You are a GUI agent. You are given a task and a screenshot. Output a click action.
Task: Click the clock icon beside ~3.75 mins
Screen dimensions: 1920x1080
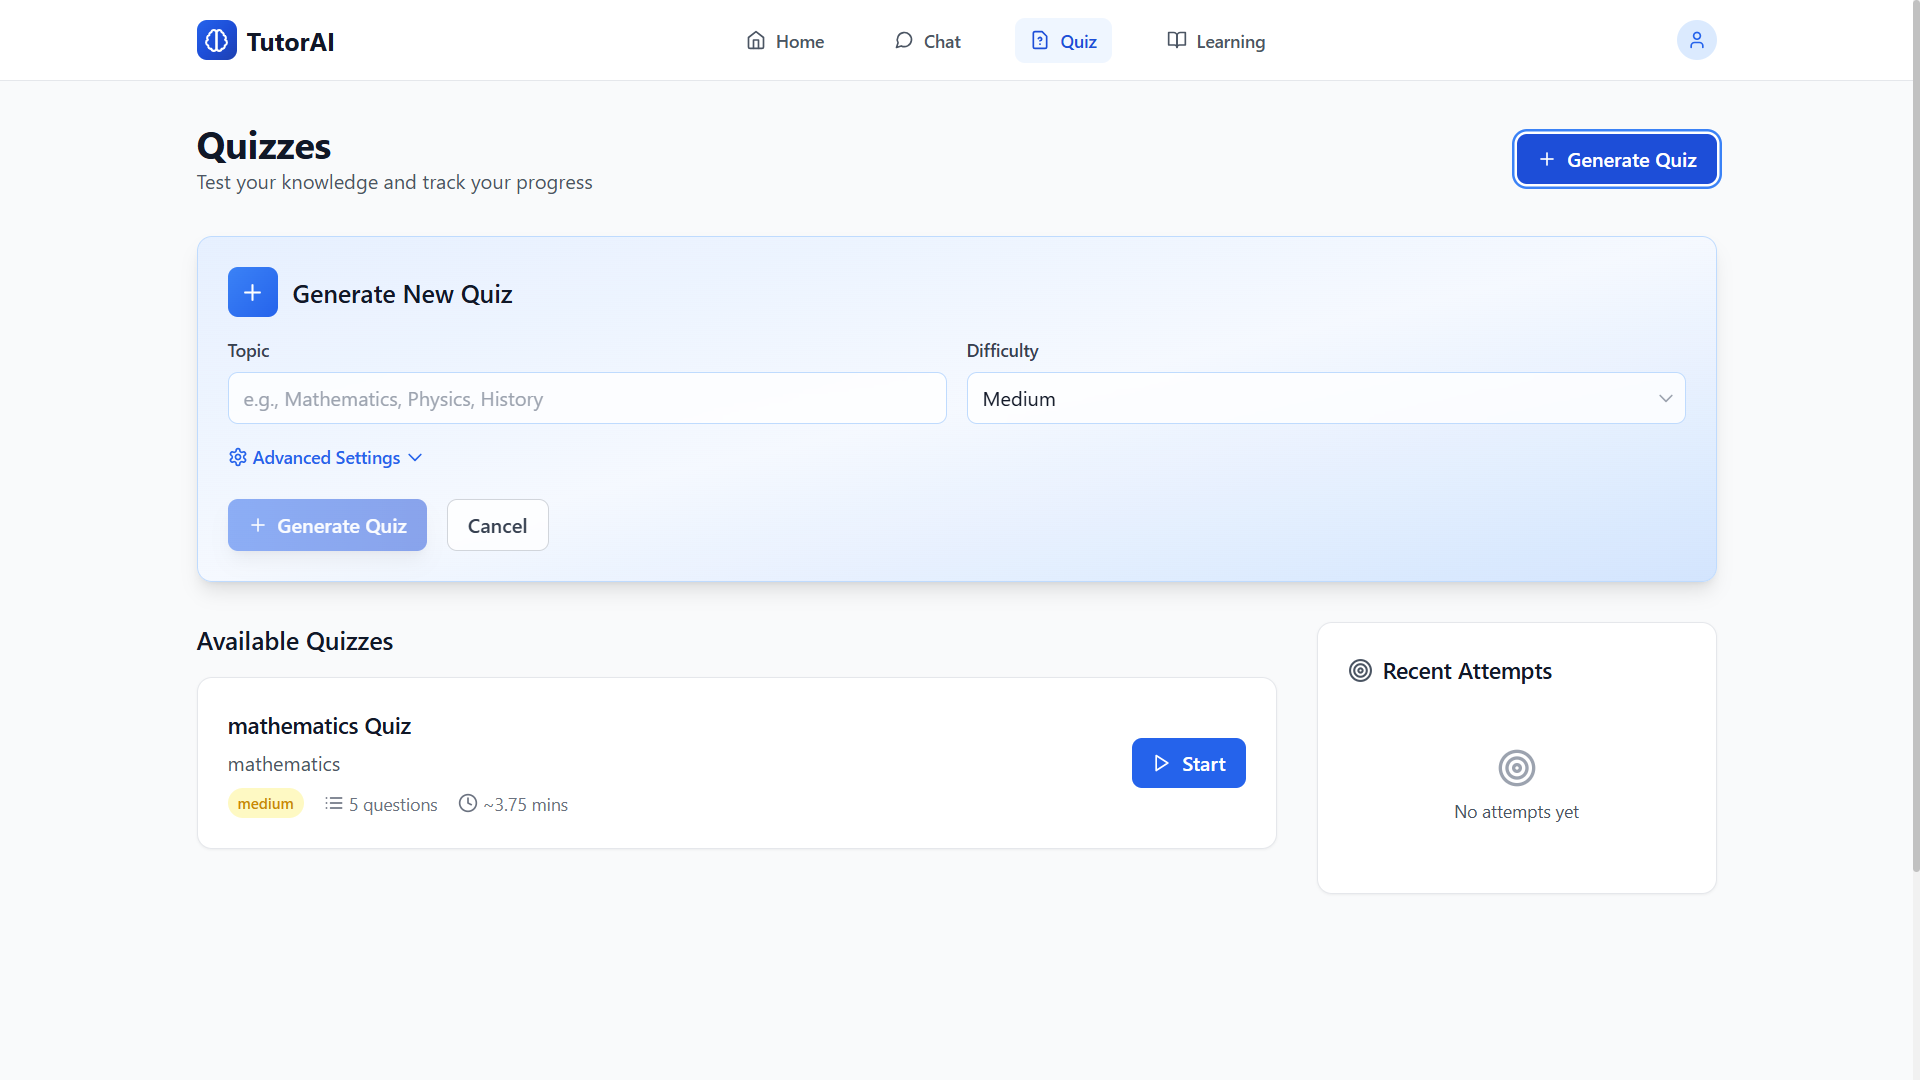[x=467, y=804]
